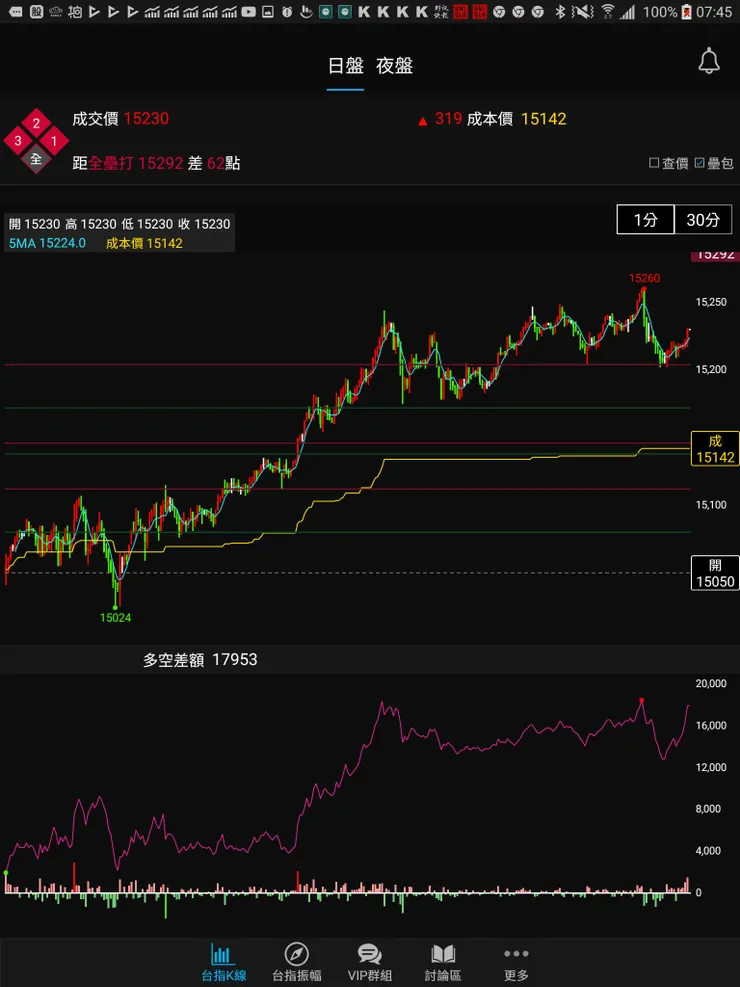740x987 pixels.
Task: Tap muted vibrate icon in status bar
Action: pyautogui.click(x=584, y=11)
